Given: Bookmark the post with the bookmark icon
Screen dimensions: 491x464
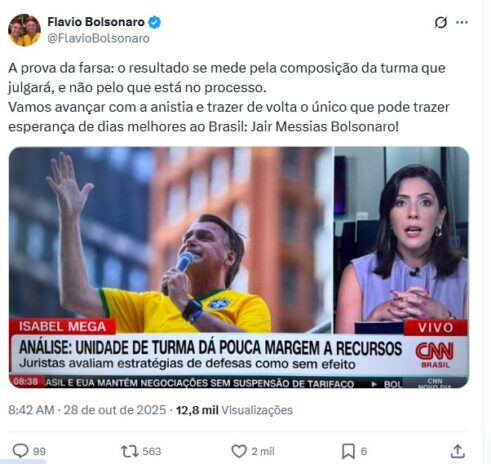Looking at the screenshot, I should point(348,451).
